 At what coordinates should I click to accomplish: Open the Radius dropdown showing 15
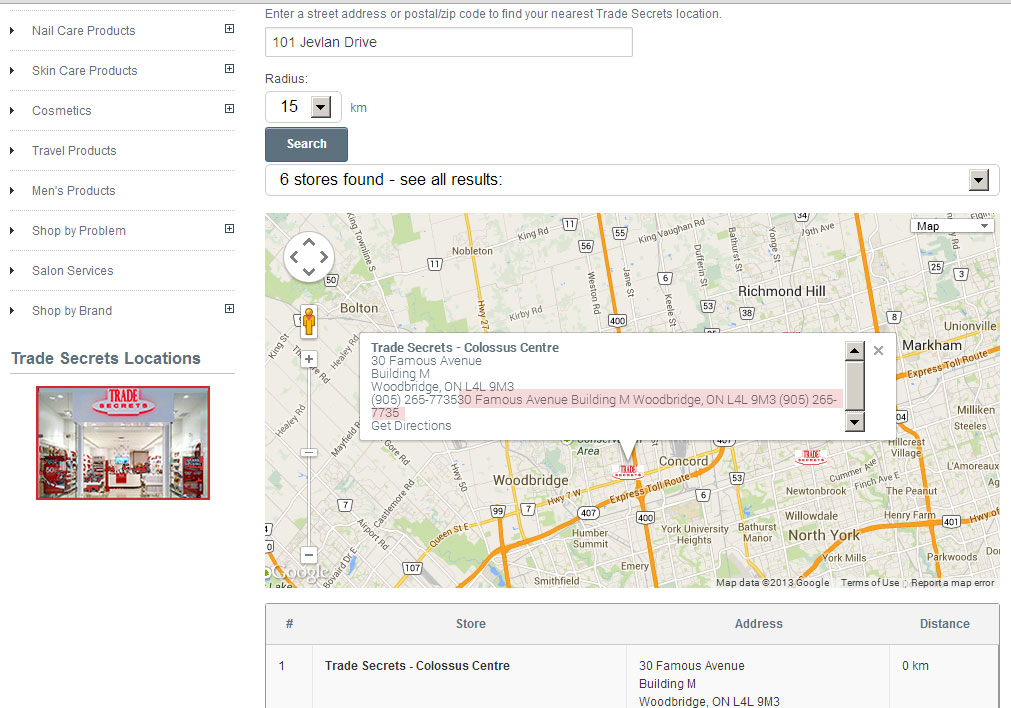click(x=303, y=107)
